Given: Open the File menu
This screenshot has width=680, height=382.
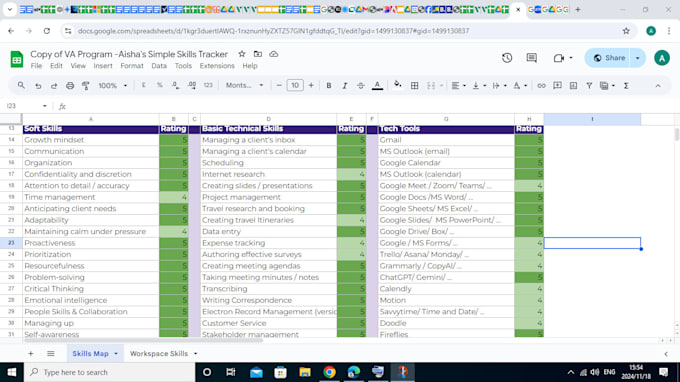Looking at the screenshot, I should (36, 66).
